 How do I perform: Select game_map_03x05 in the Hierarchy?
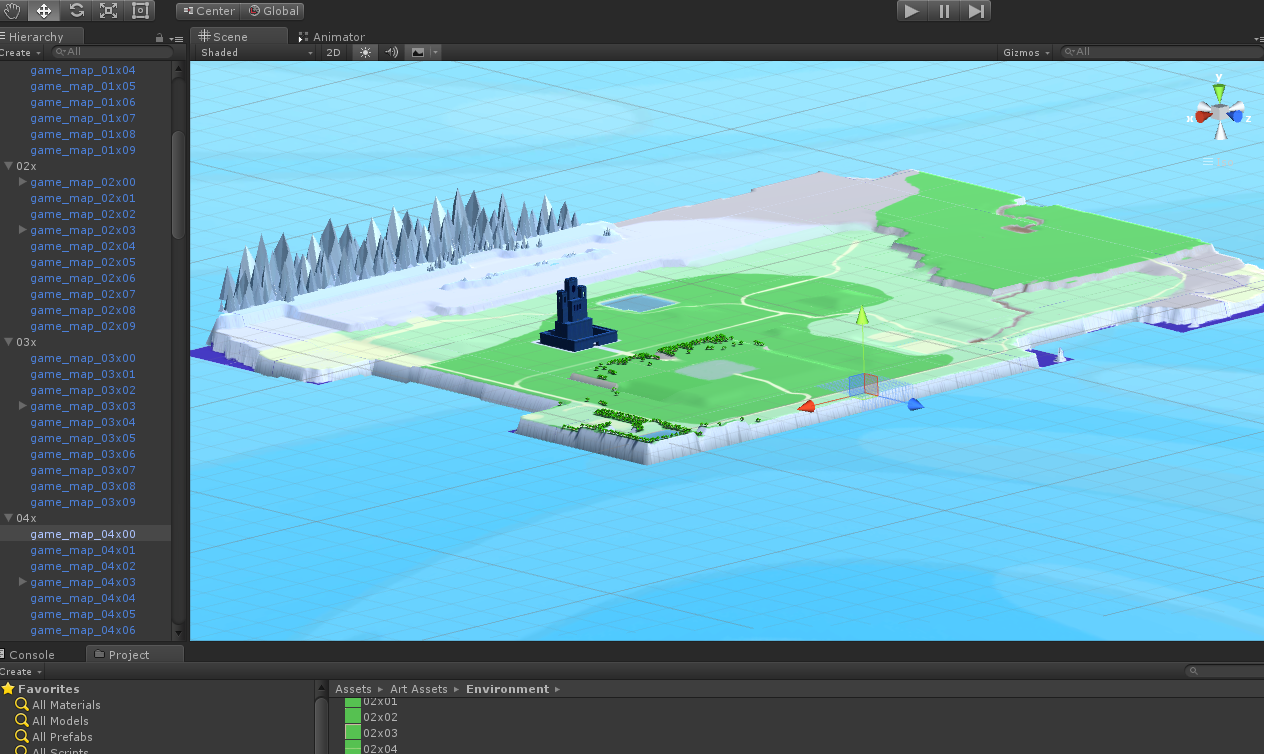click(82, 438)
